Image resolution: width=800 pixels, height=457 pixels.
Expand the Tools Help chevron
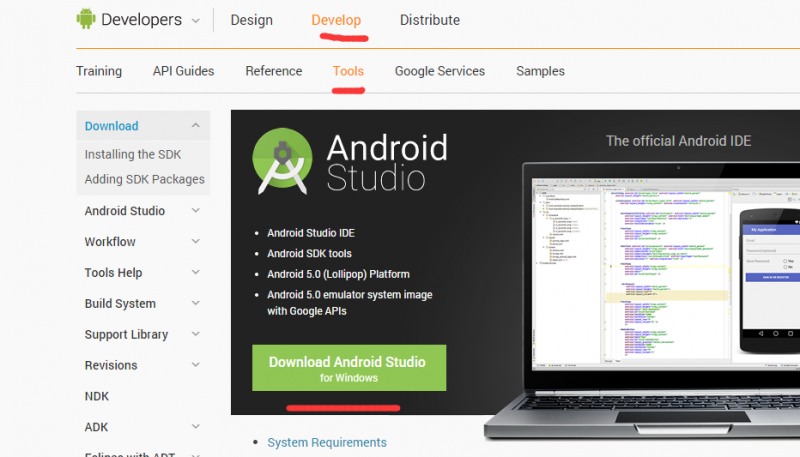pos(196,273)
